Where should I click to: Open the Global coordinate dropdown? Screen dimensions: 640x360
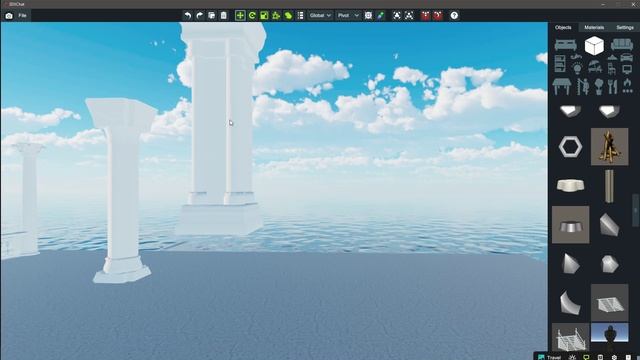pyautogui.click(x=320, y=16)
